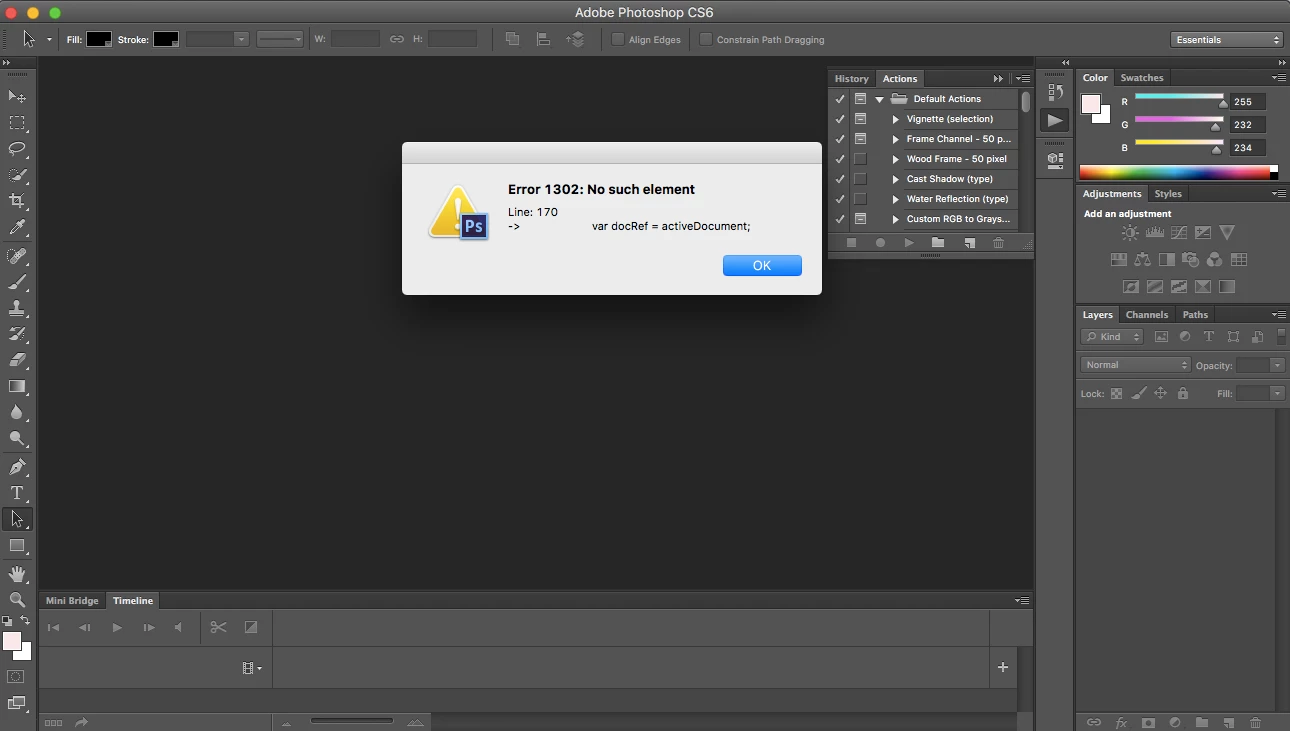Screen dimensions: 1290x731
Task: Select the Eyedropper tool
Action: tap(17, 228)
